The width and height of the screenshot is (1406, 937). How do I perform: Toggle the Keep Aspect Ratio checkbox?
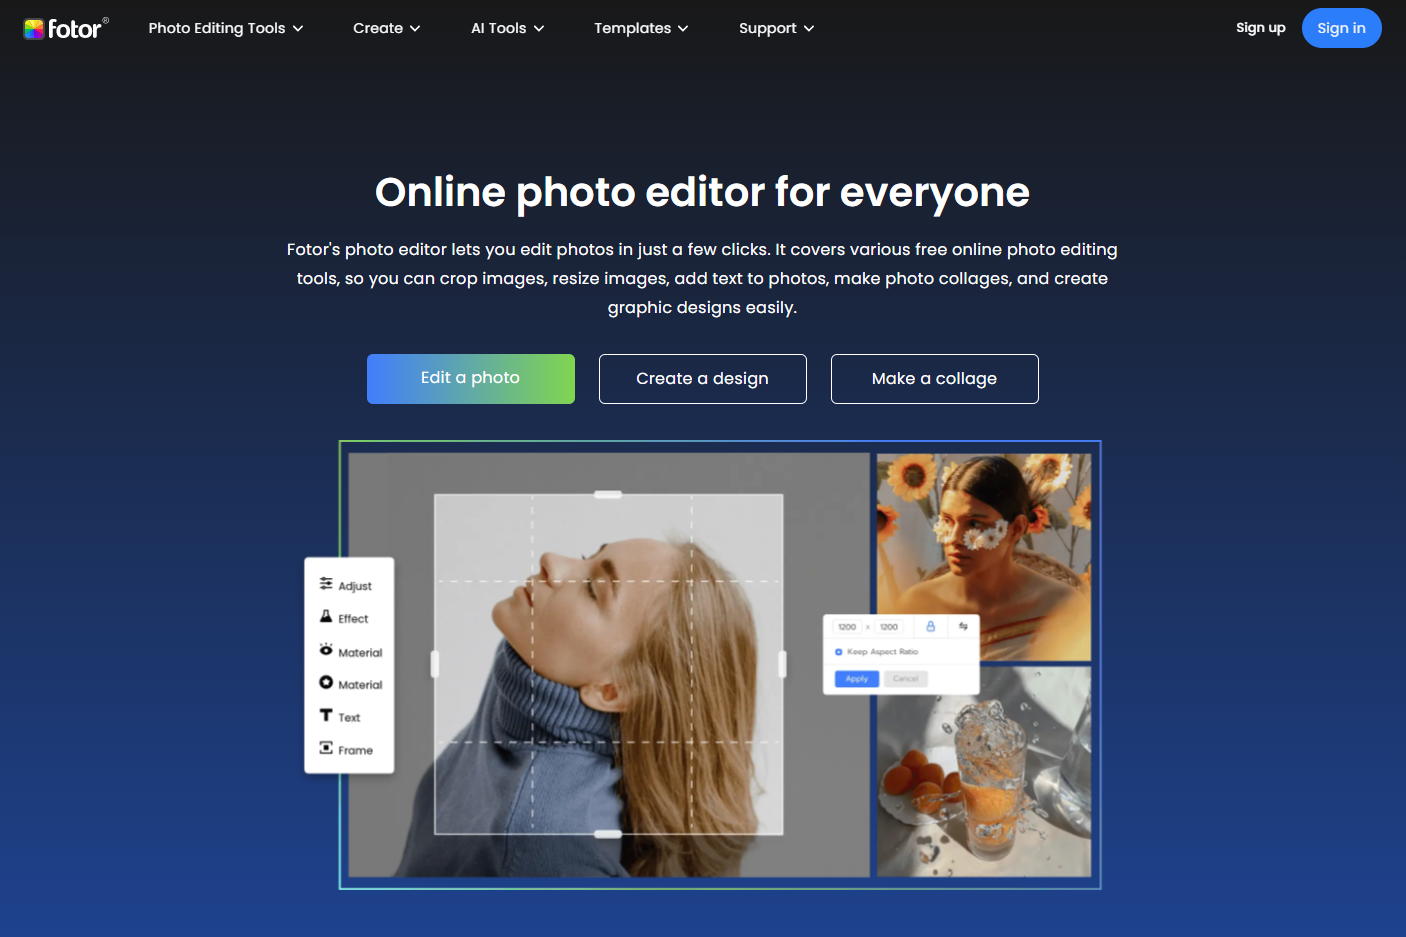pos(838,652)
